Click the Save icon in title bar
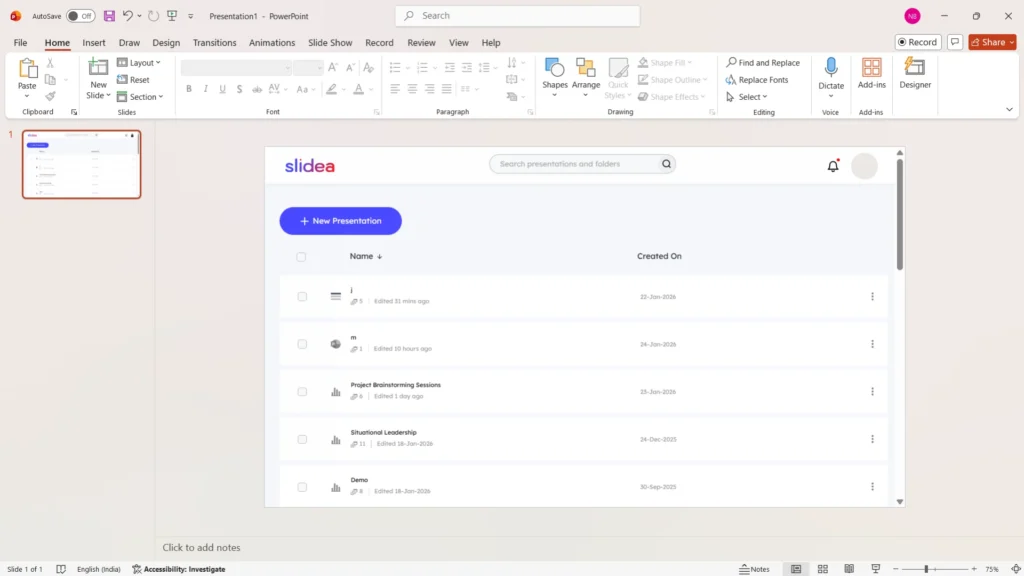The height and width of the screenshot is (576, 1024). pyautogui.click(x=109, y=16)
